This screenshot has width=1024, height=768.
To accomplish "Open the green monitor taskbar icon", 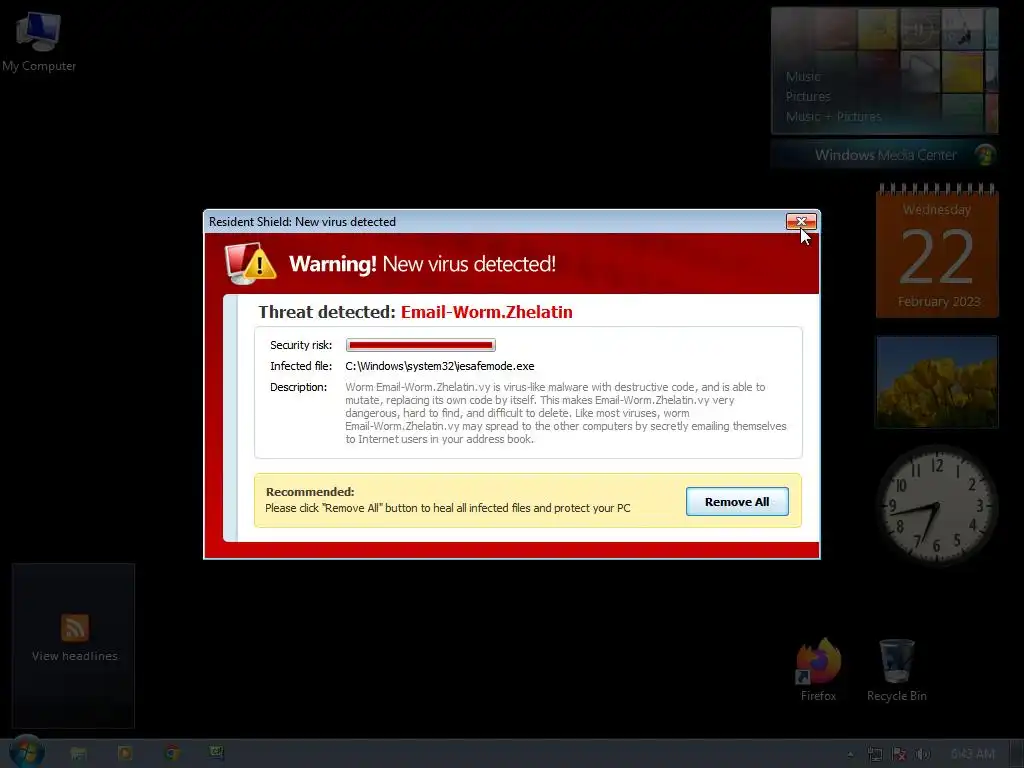I will pyautogui.click(x=217, y=753).
